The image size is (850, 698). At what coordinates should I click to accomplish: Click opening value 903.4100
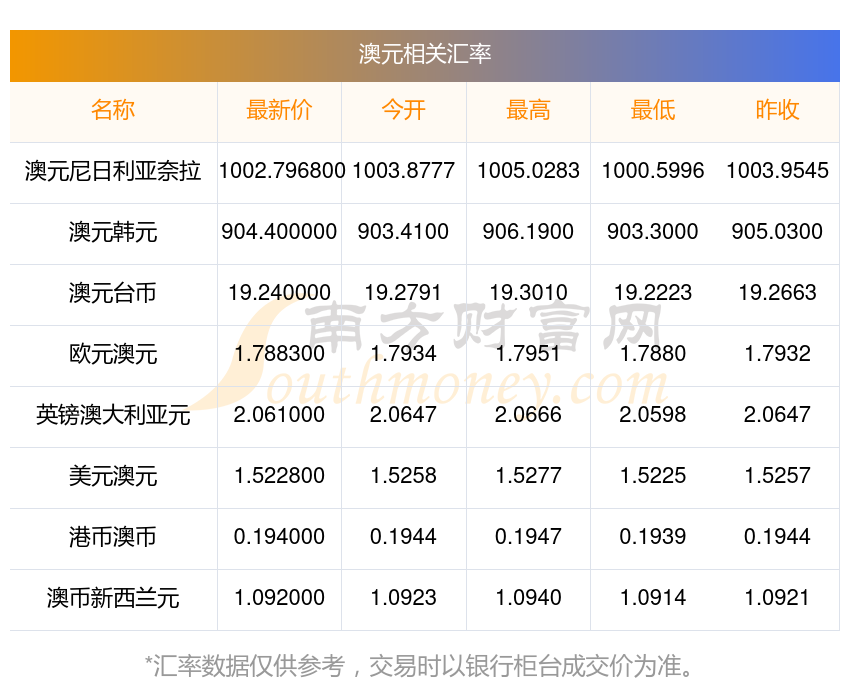[403, 232]
